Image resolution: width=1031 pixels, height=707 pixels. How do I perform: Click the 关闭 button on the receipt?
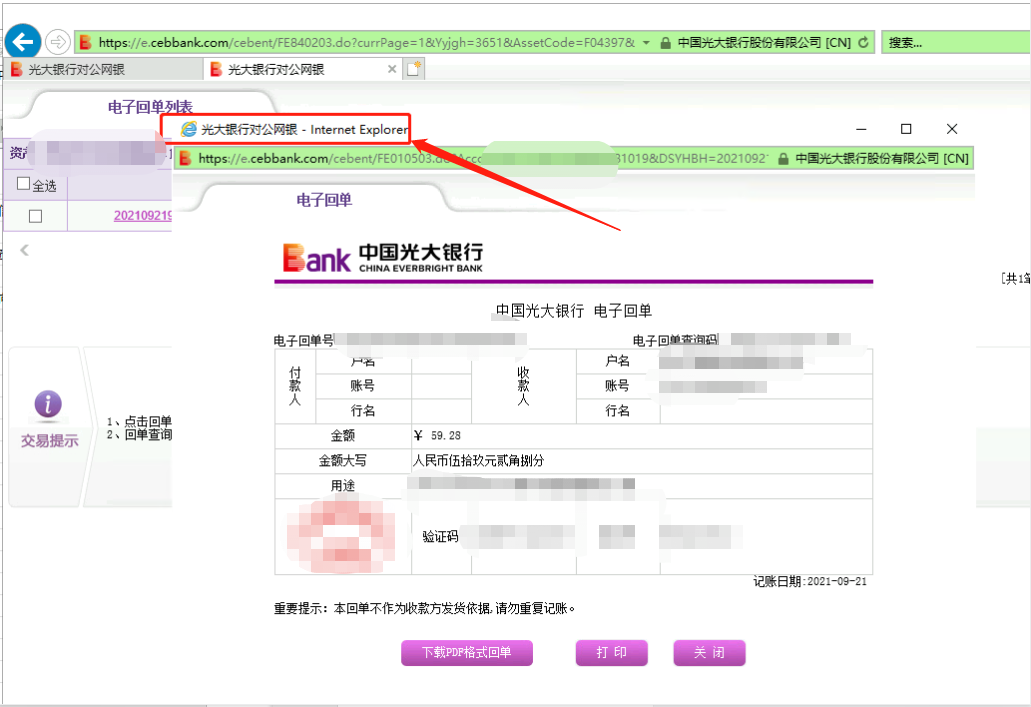coord(709,652)
